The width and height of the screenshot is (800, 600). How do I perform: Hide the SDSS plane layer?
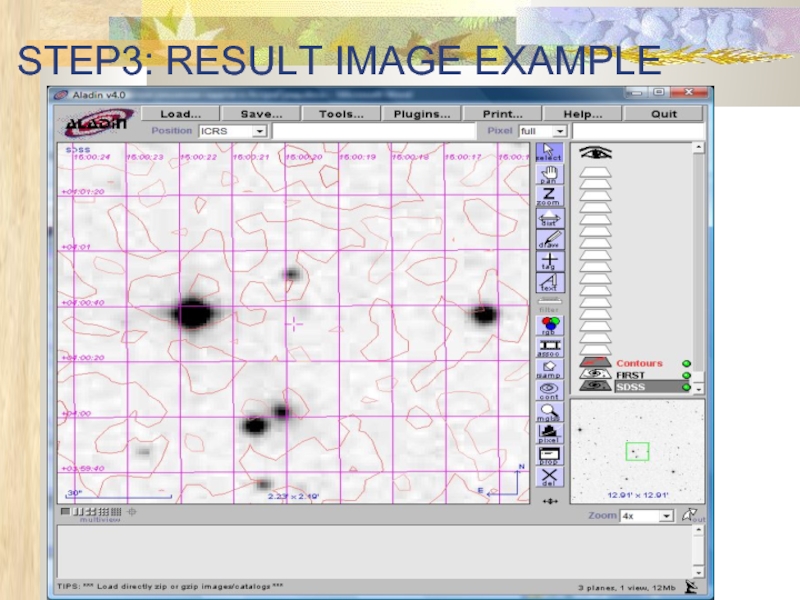(x=597, y=387)
